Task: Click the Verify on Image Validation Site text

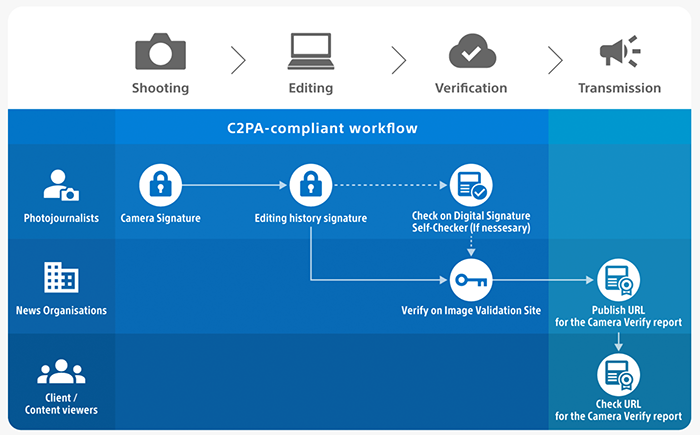Action: [470, 310]
